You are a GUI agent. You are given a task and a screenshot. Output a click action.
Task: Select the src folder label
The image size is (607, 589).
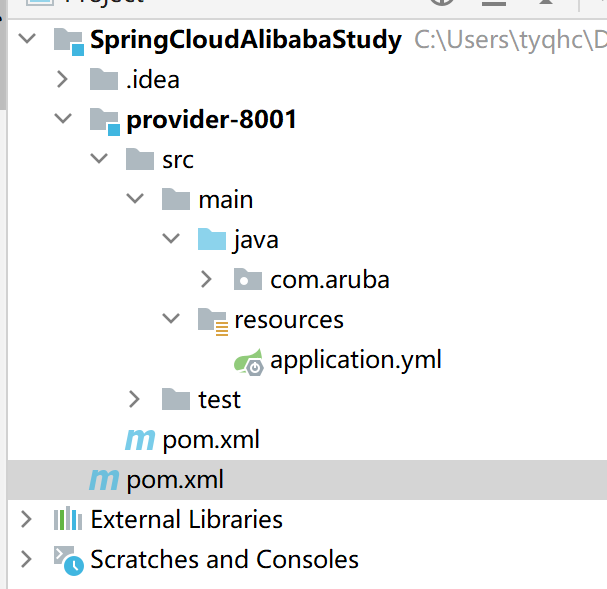[178, 160]
